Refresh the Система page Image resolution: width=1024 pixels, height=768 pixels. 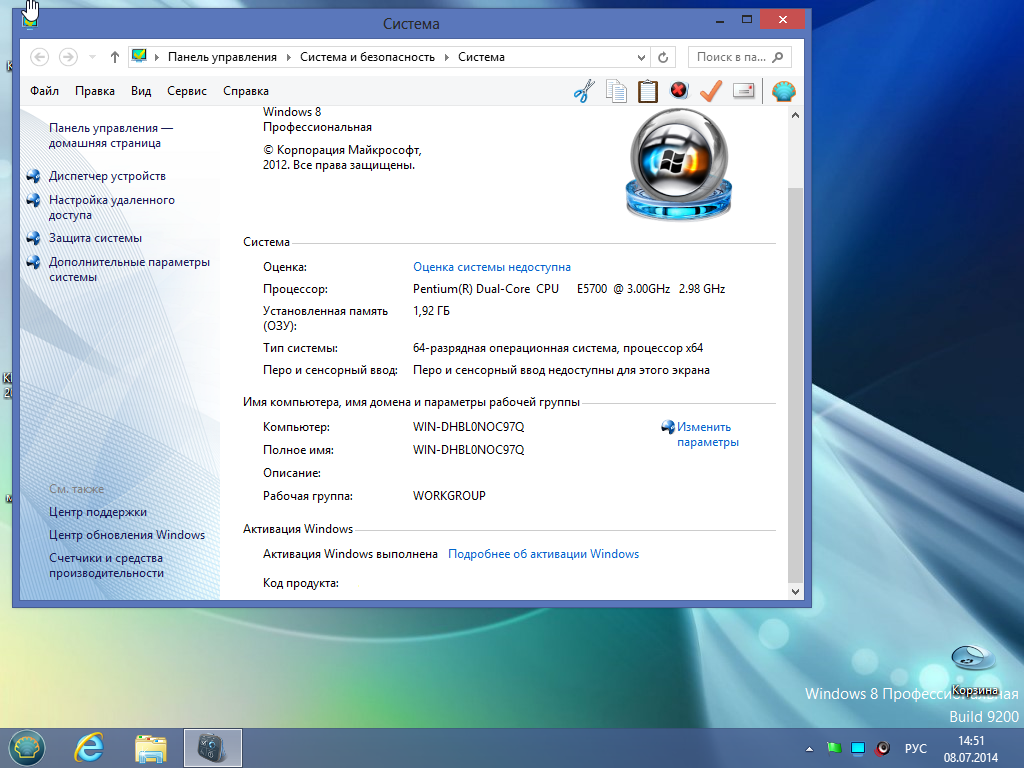pos(663,57)
